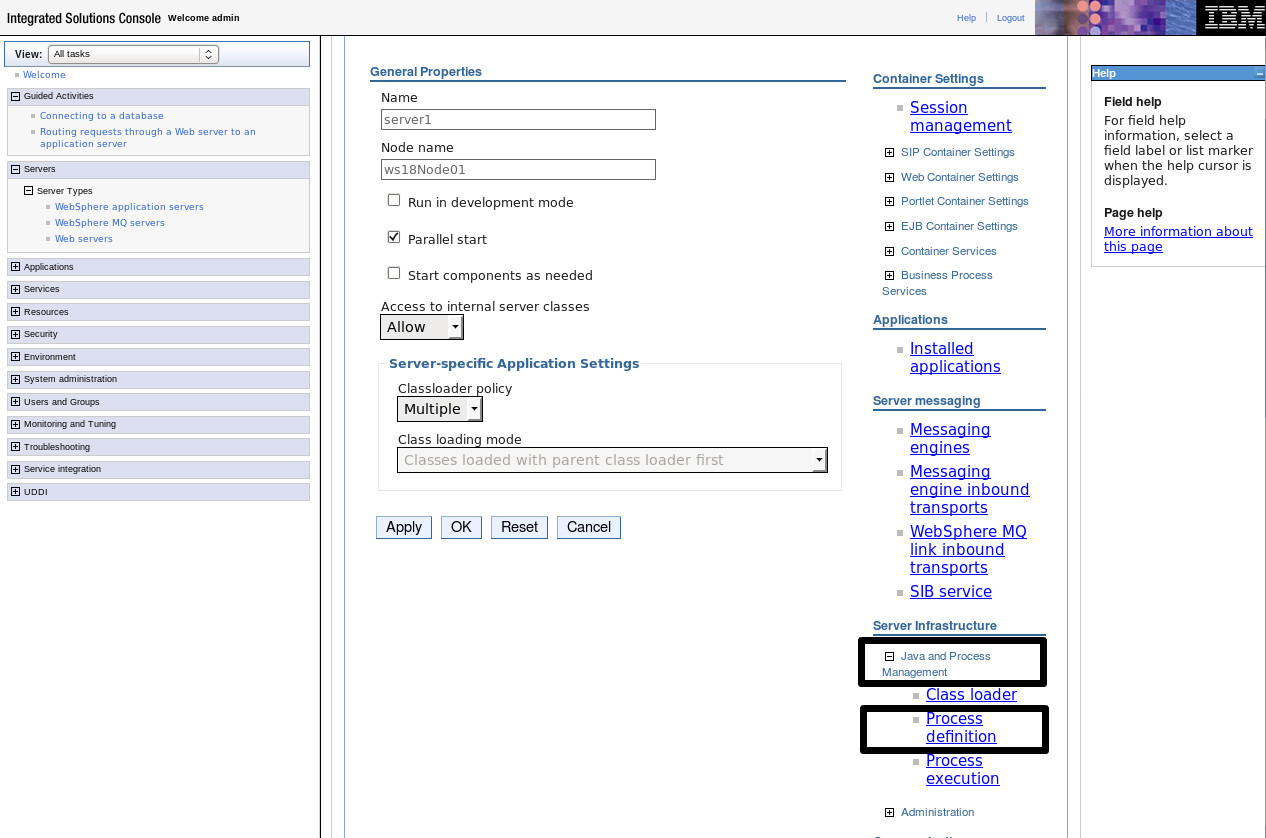Open WebSphere application servers
Image resolution: width=1266 pixels, height=838 pixels.
(x=129, y=207)
